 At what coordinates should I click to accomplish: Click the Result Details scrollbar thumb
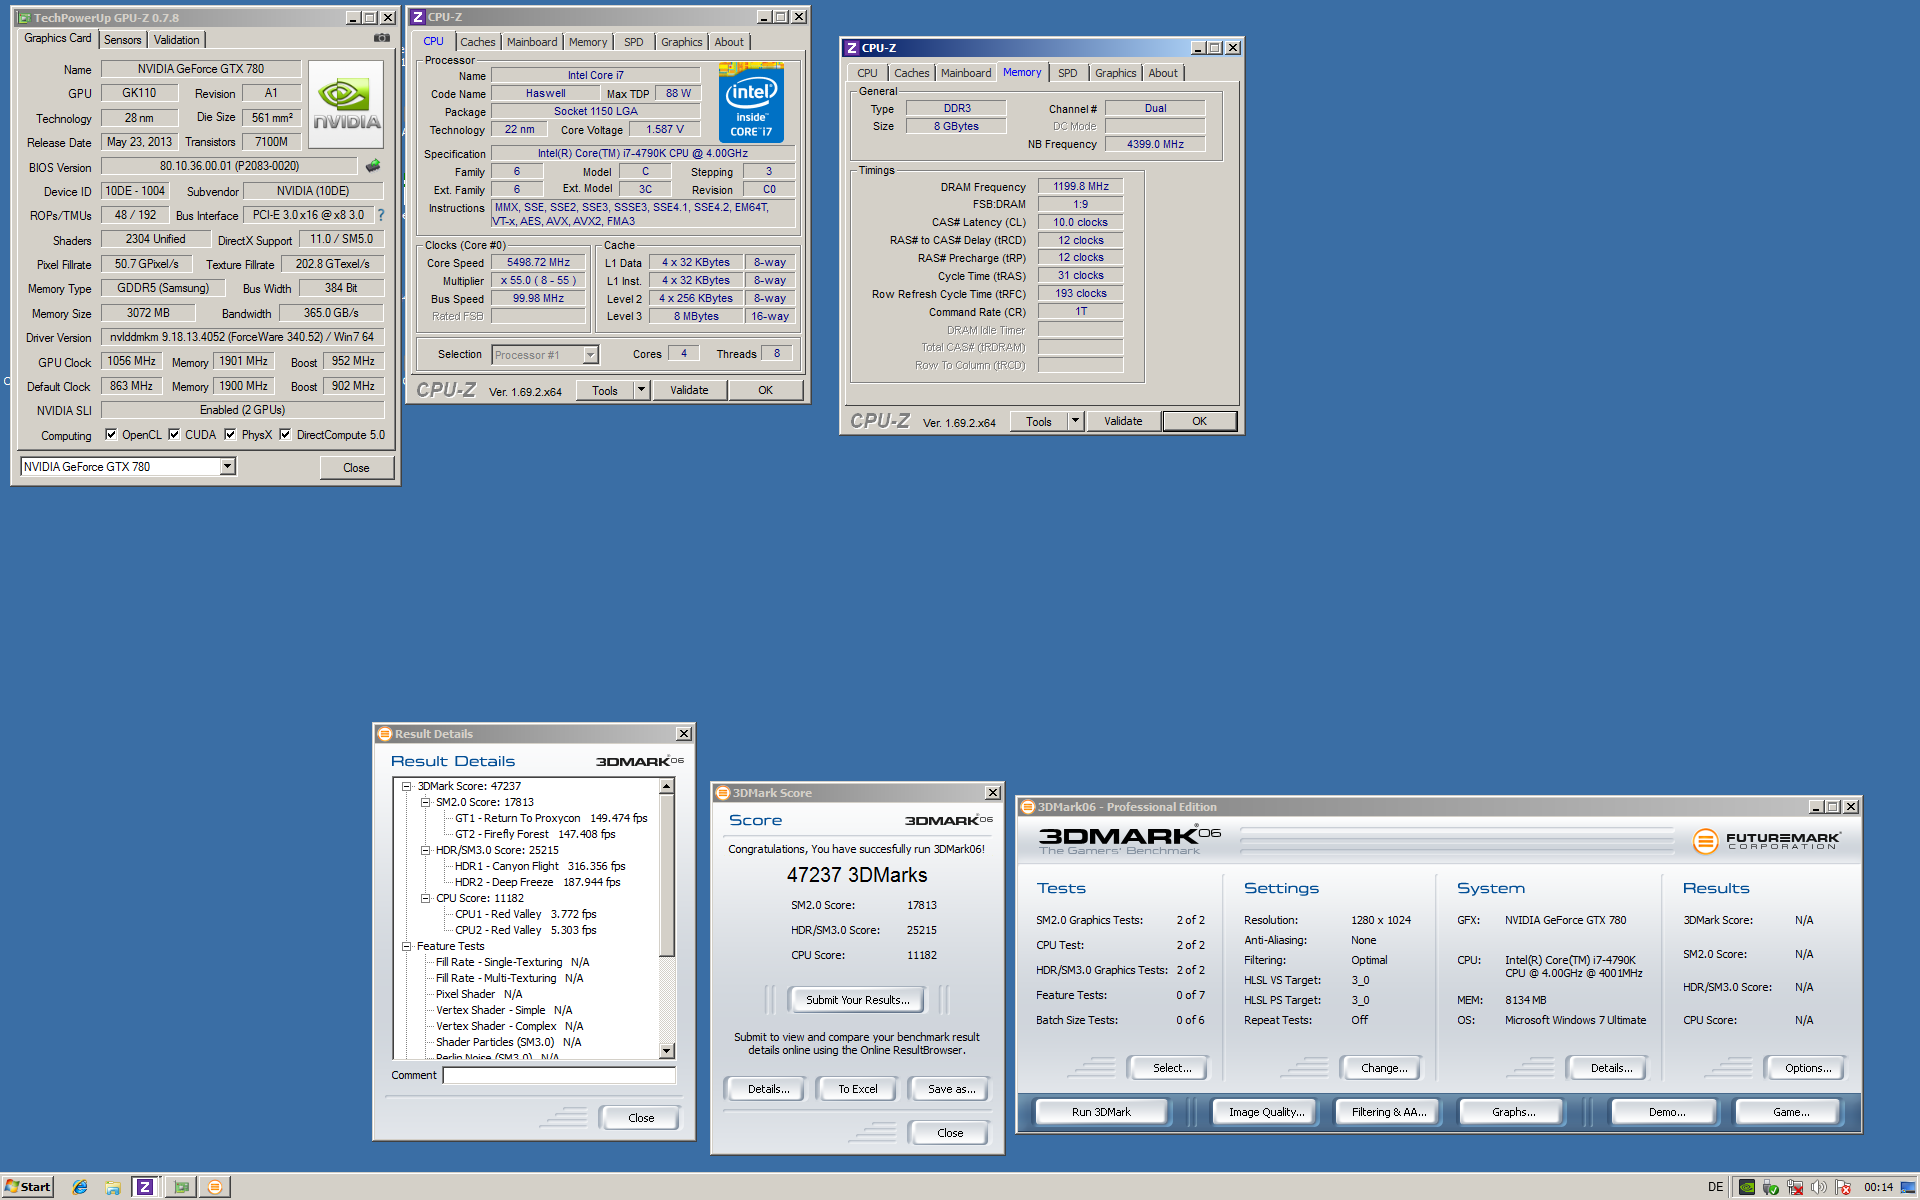tap(667, 875)
